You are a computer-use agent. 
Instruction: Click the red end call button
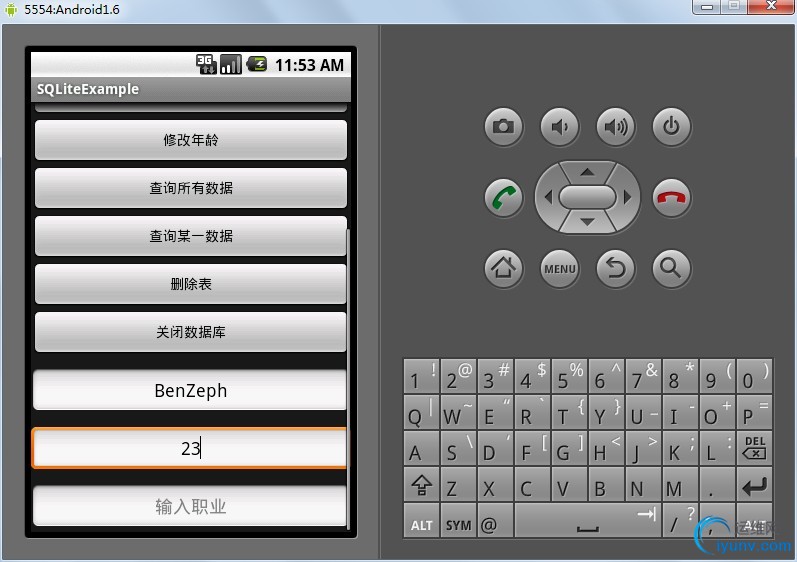(671, 197)
